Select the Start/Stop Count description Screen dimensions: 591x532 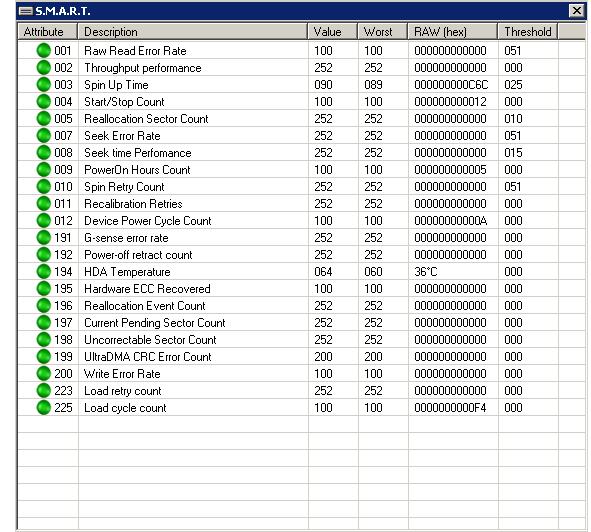click(124, 102)
